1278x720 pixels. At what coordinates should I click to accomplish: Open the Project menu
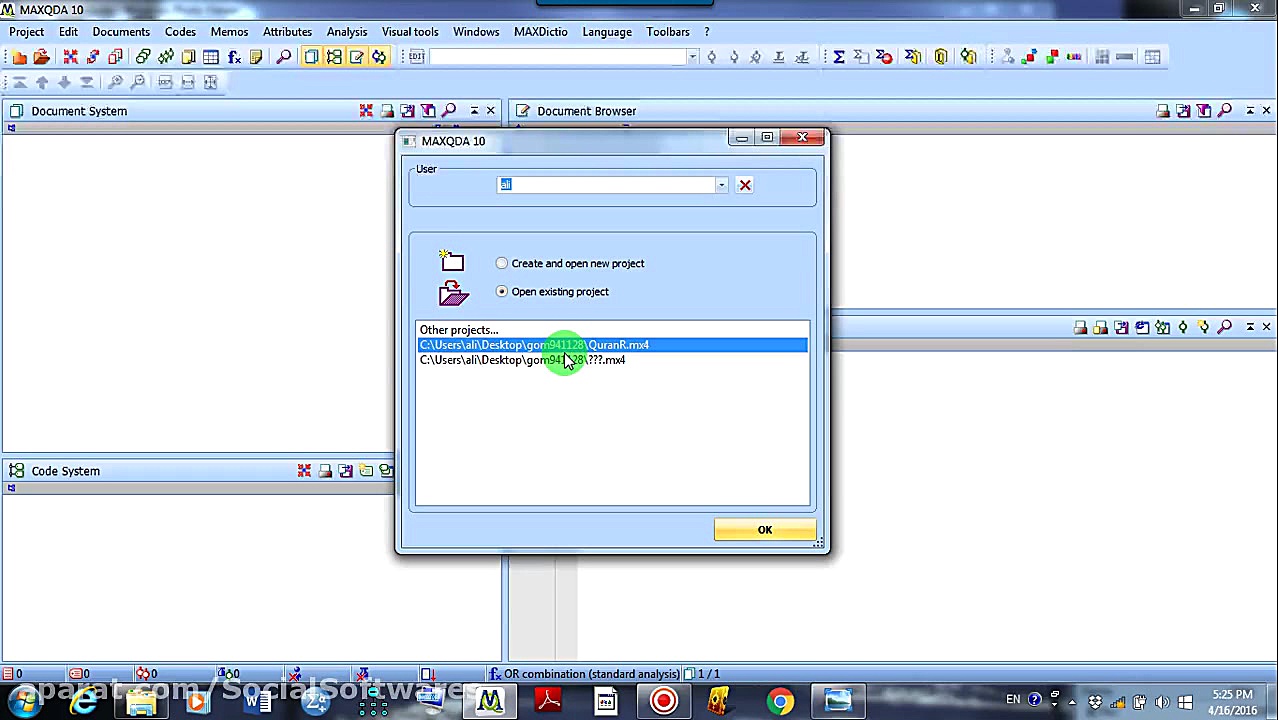pyautogui.click(x=27, y=32)
